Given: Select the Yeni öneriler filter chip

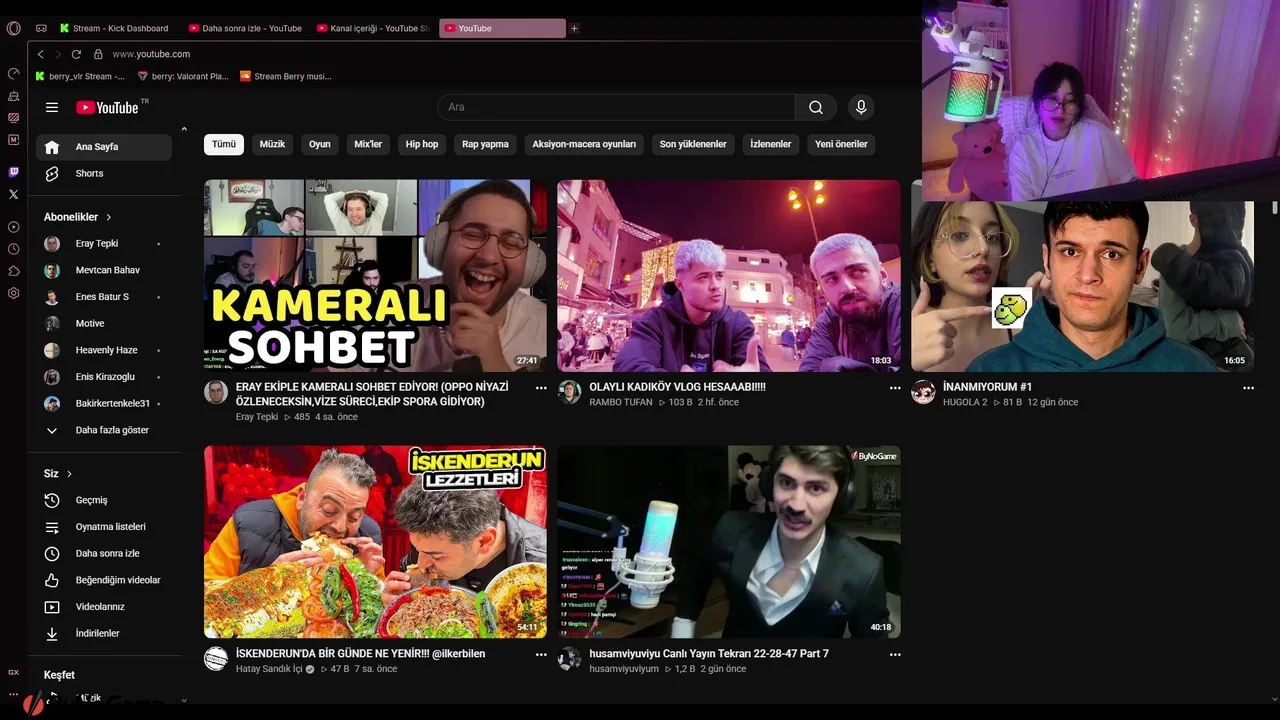Looking at the screenshot, I should click(x=841, y=144).
